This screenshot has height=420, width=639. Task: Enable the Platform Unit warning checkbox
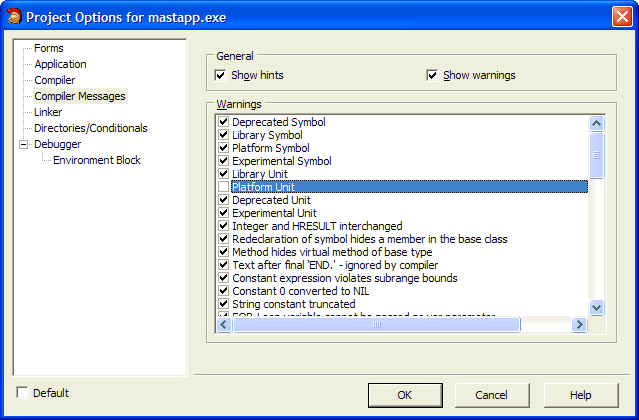pos(224,187)
